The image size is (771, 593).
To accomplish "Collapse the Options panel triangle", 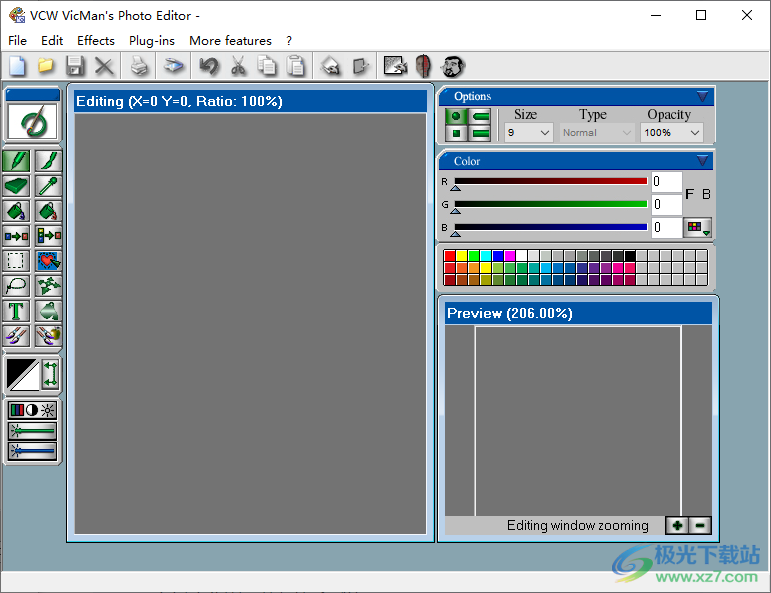I will (x=702, y=96).
